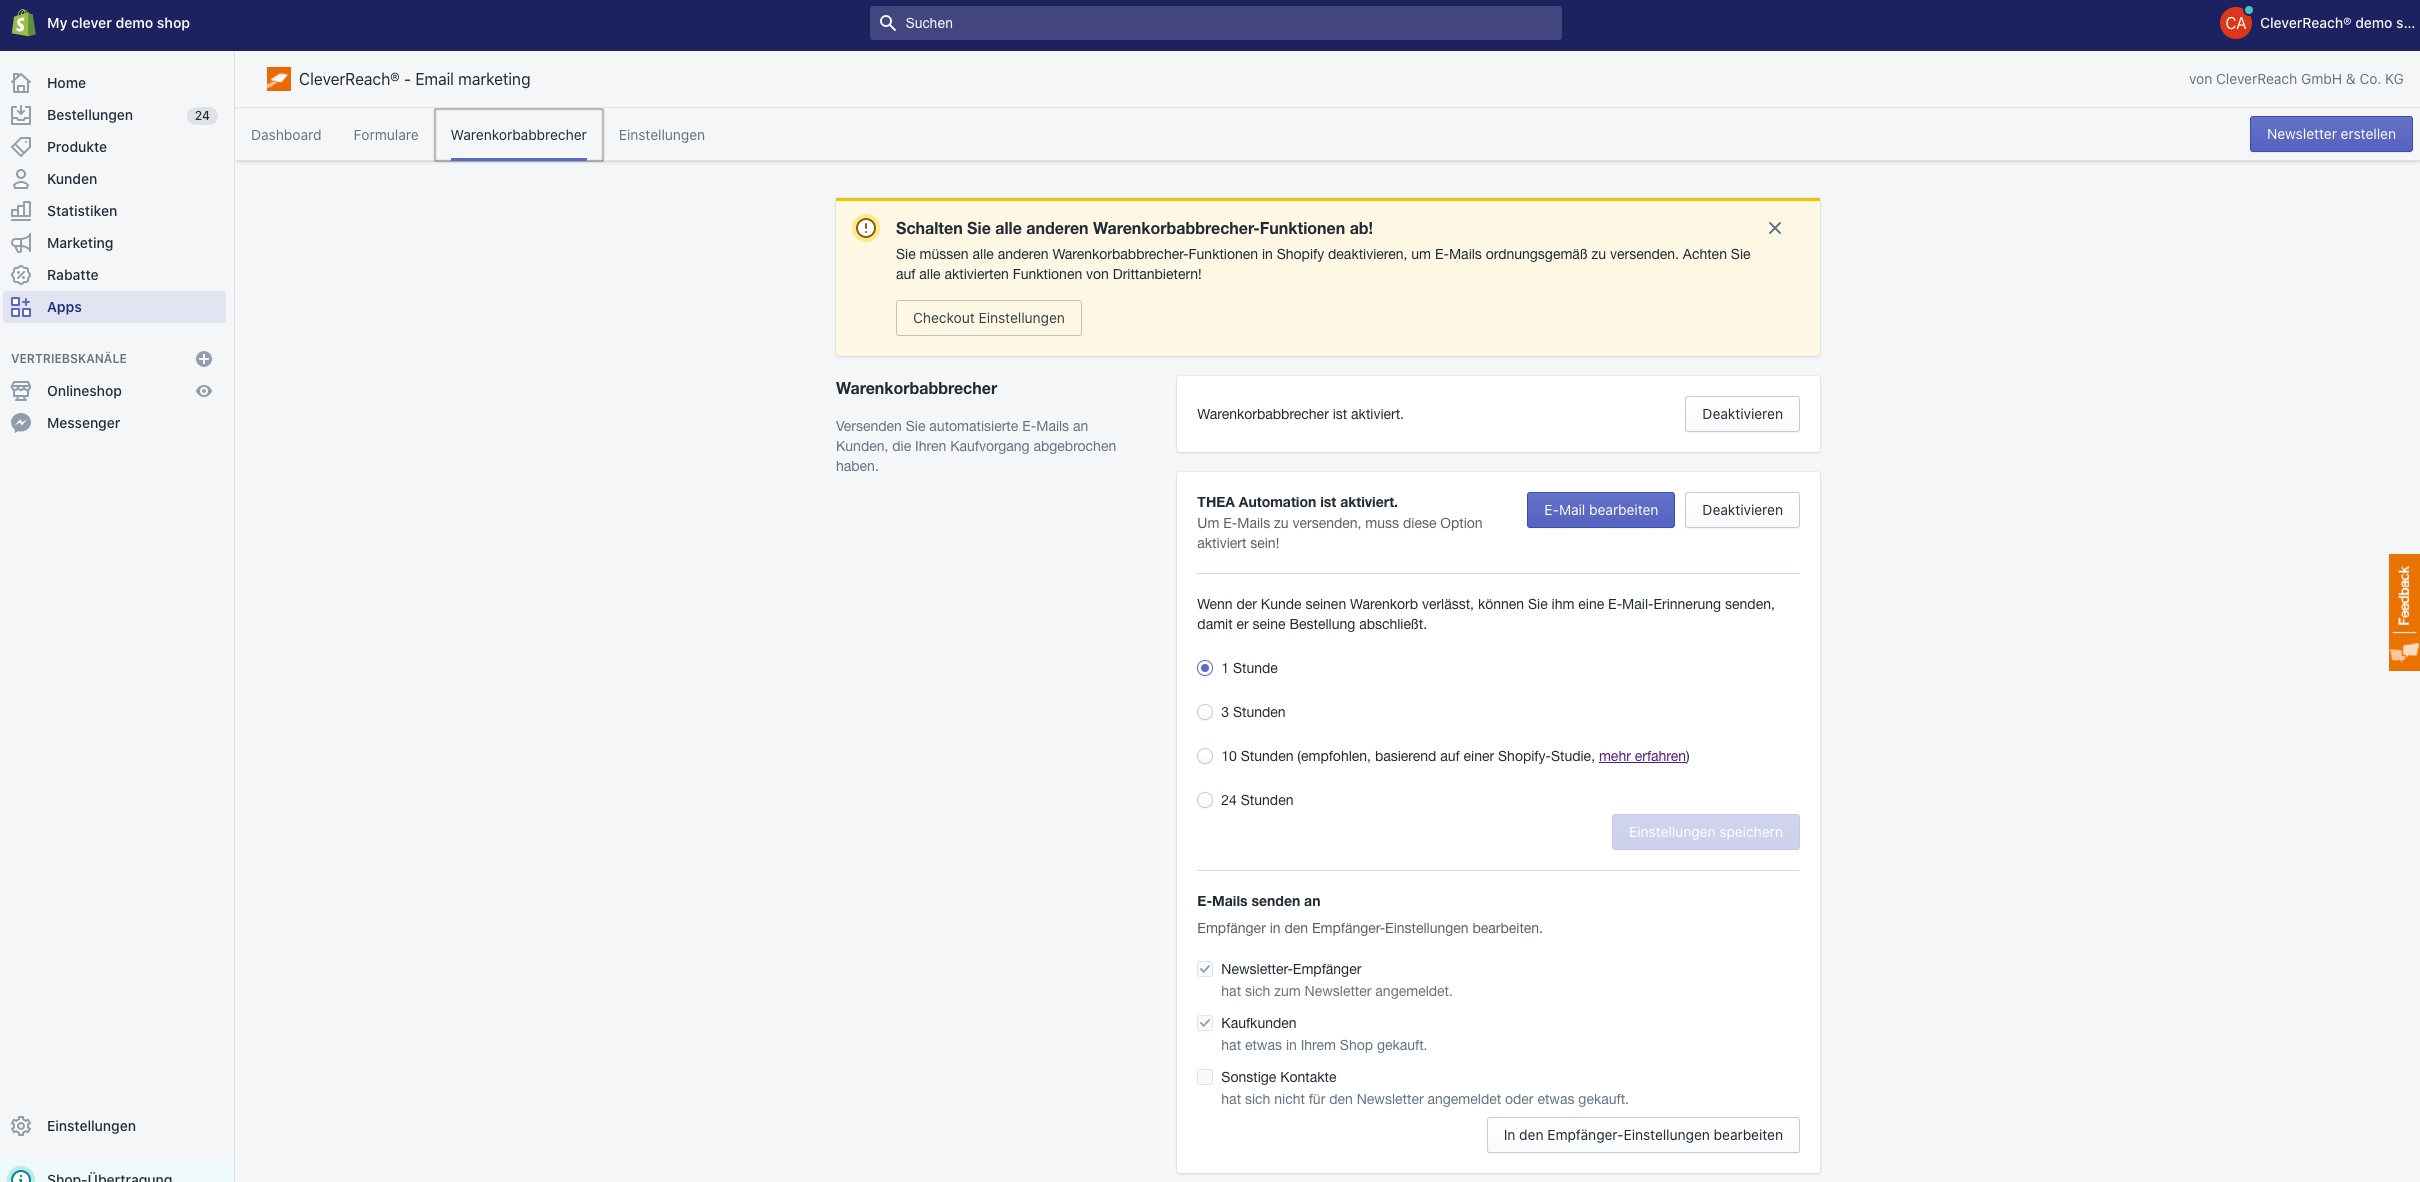Click the Messenger chat icon

(x=21, y=423)
